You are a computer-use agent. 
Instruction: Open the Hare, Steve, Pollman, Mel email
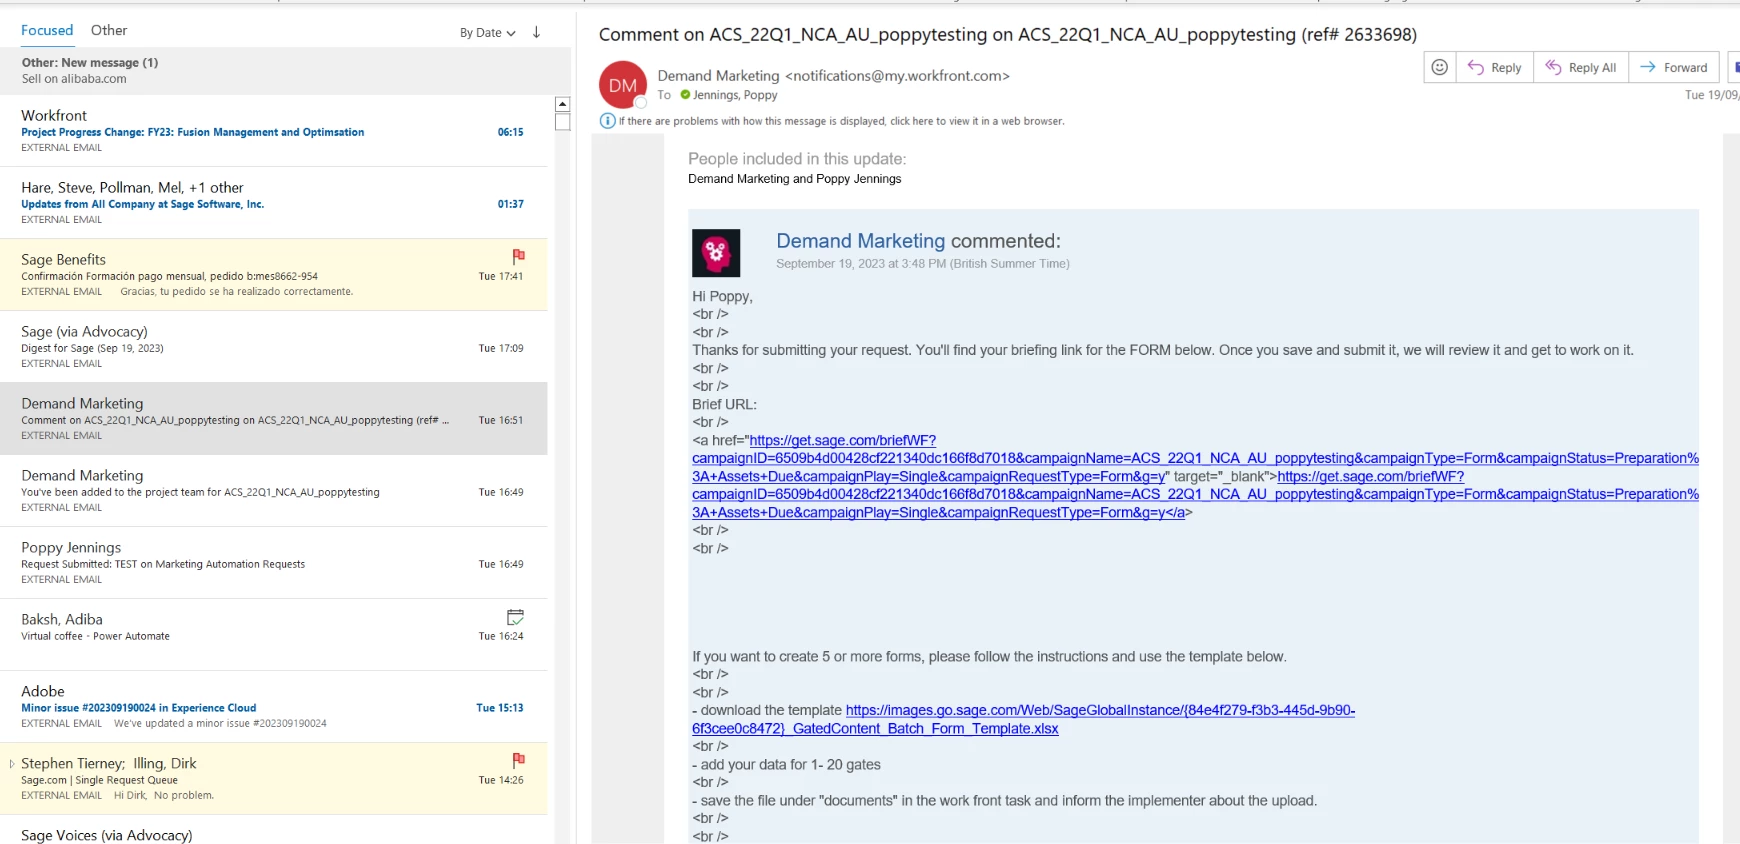pos(274,203)
